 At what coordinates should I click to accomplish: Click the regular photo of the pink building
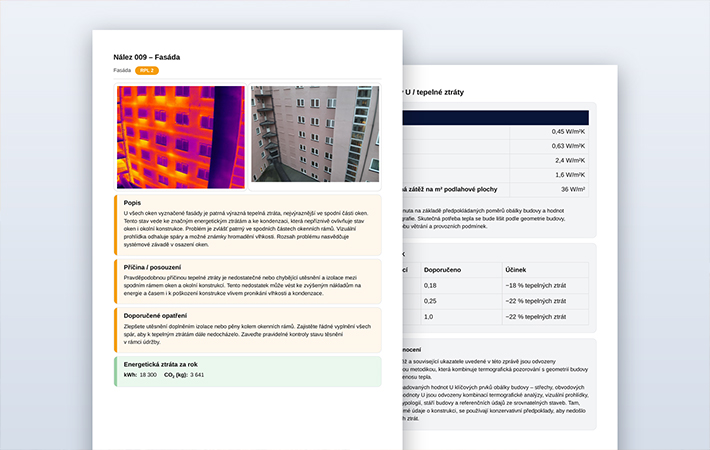tap(315, 134)
